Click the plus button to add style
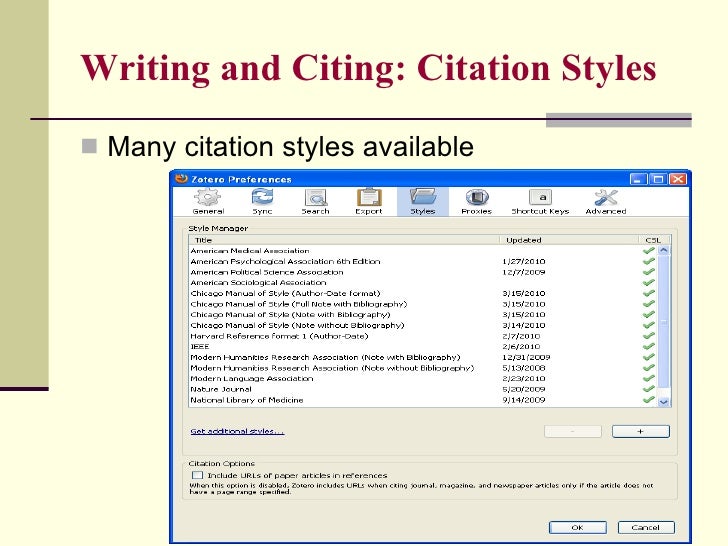 coord(640,431)
